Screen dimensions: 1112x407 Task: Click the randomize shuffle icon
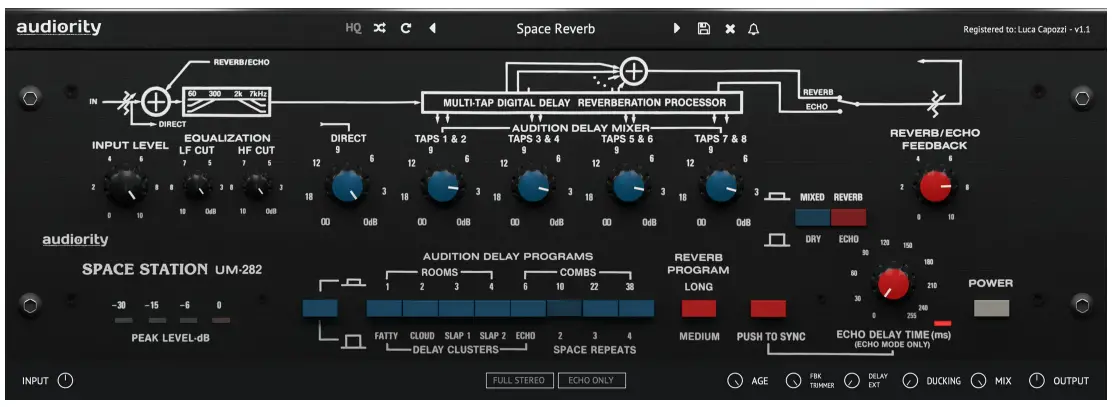tap(379, 28)
